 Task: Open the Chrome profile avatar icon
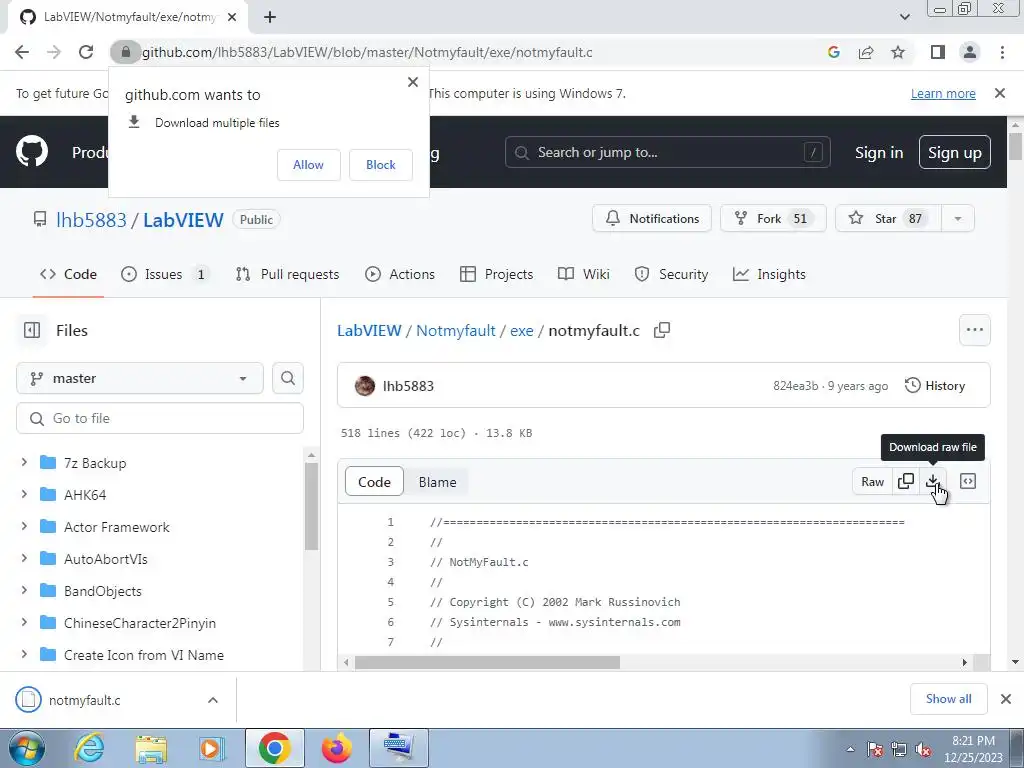970,52
